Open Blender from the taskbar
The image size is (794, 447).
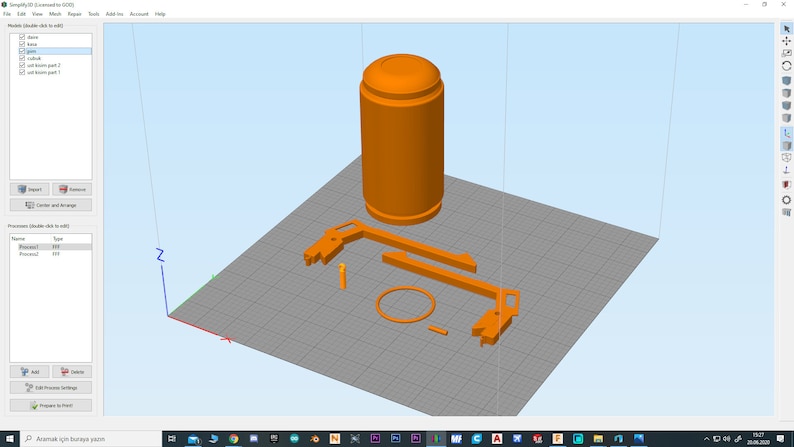coord(314,438)
